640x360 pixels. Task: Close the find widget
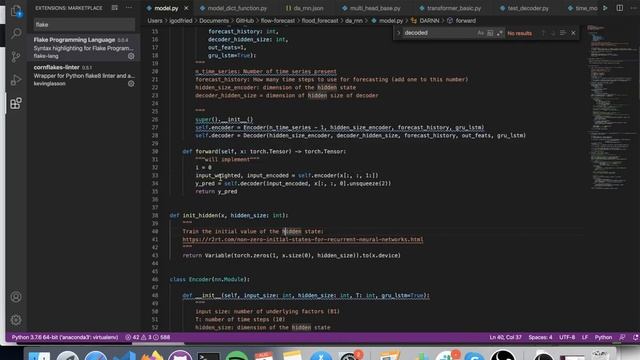click(x=573, y=33)
